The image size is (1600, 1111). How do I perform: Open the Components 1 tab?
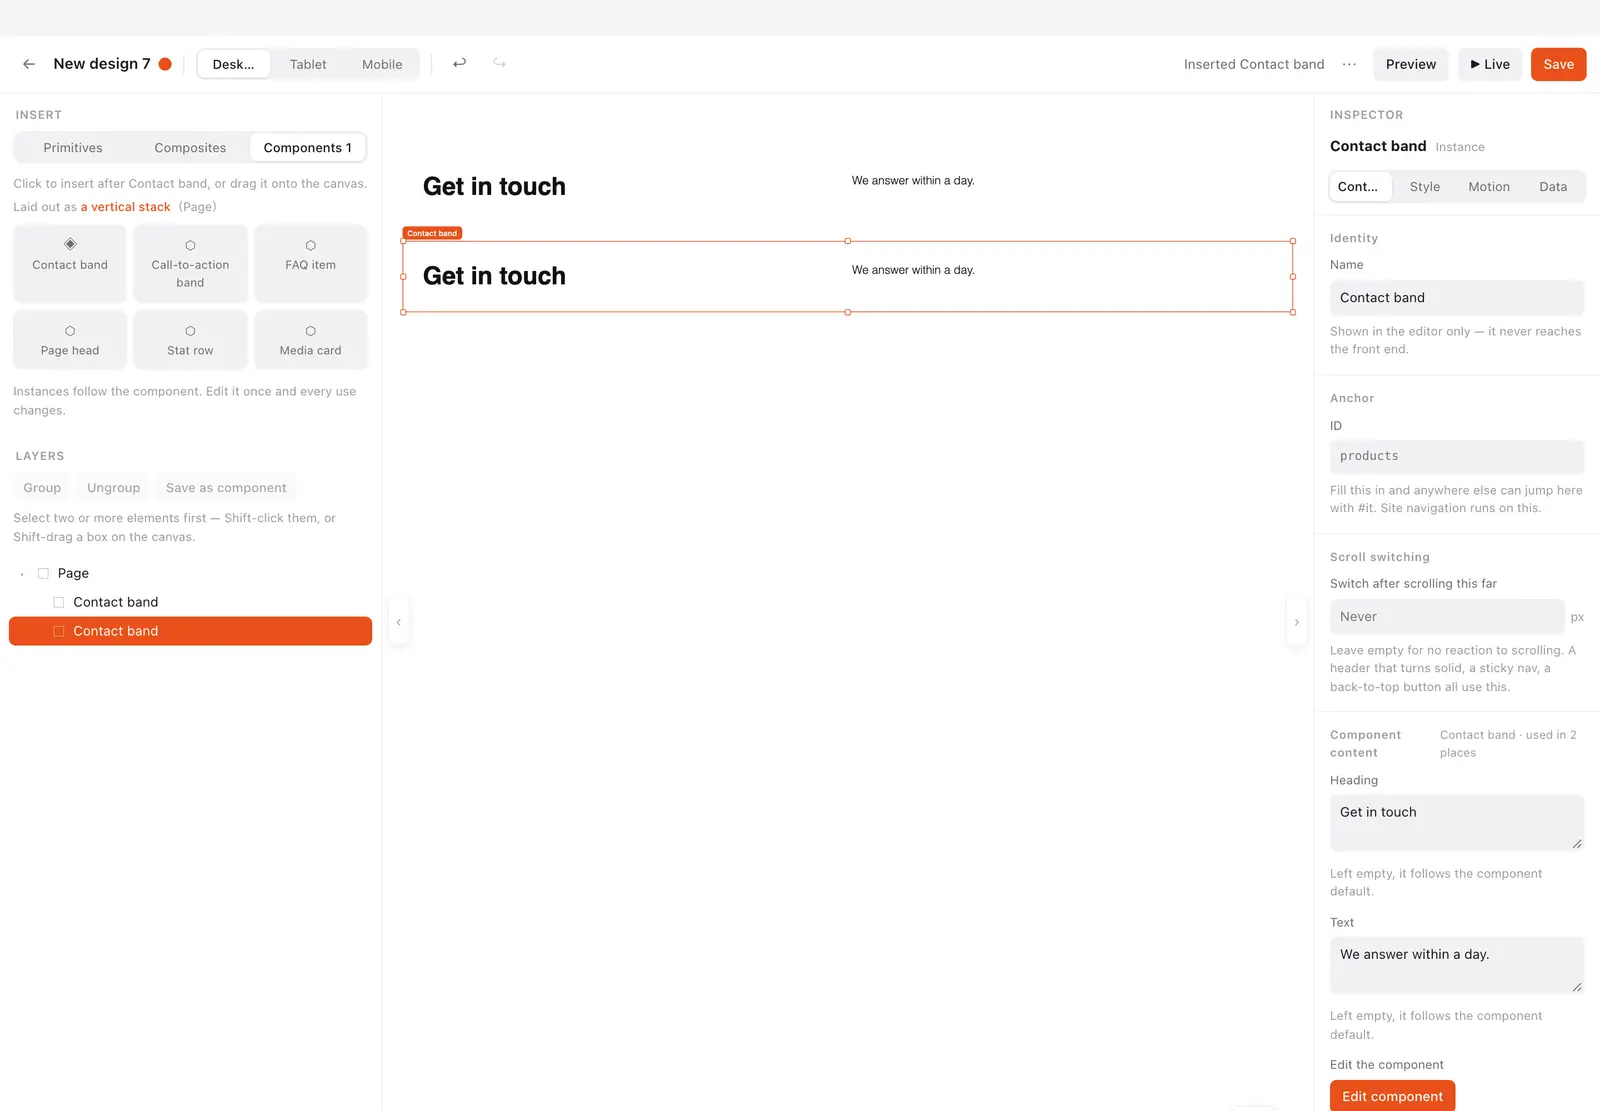(308, 148)
